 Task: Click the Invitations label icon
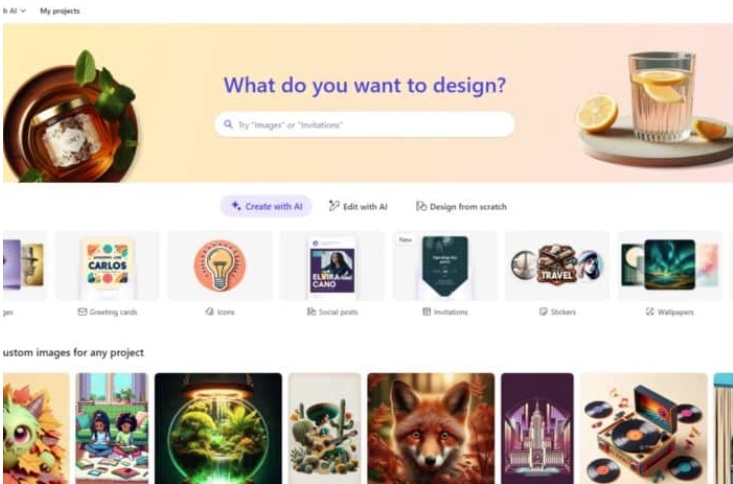[x=426, y=312]
